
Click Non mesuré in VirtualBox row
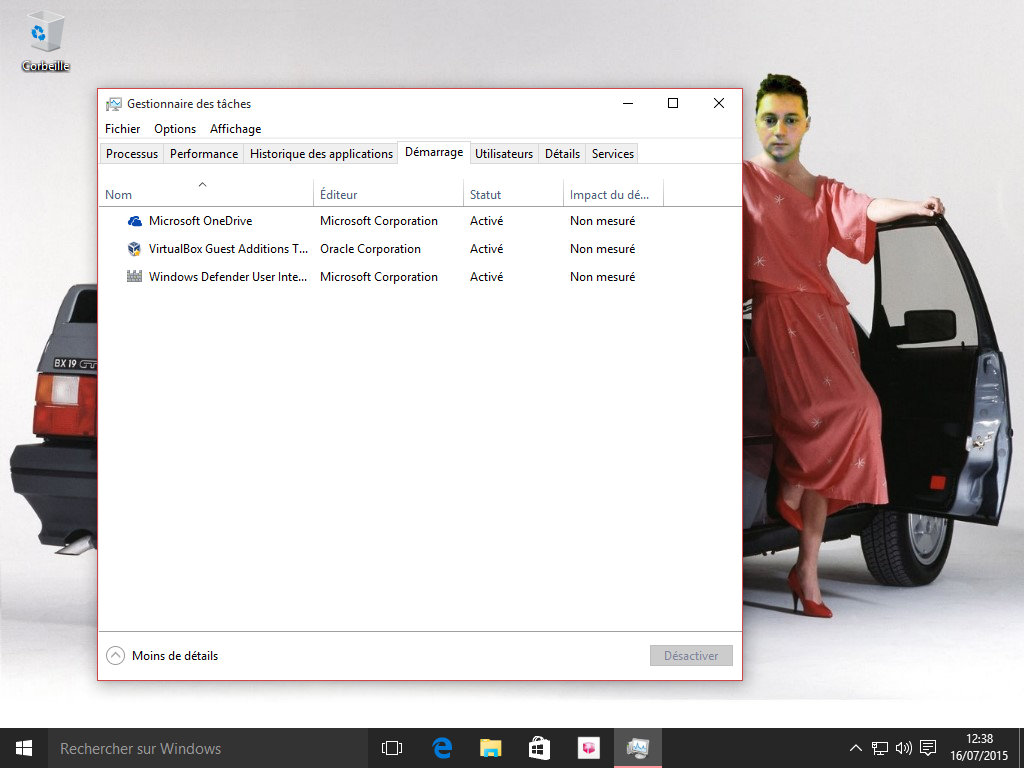(x=602, y=249)
